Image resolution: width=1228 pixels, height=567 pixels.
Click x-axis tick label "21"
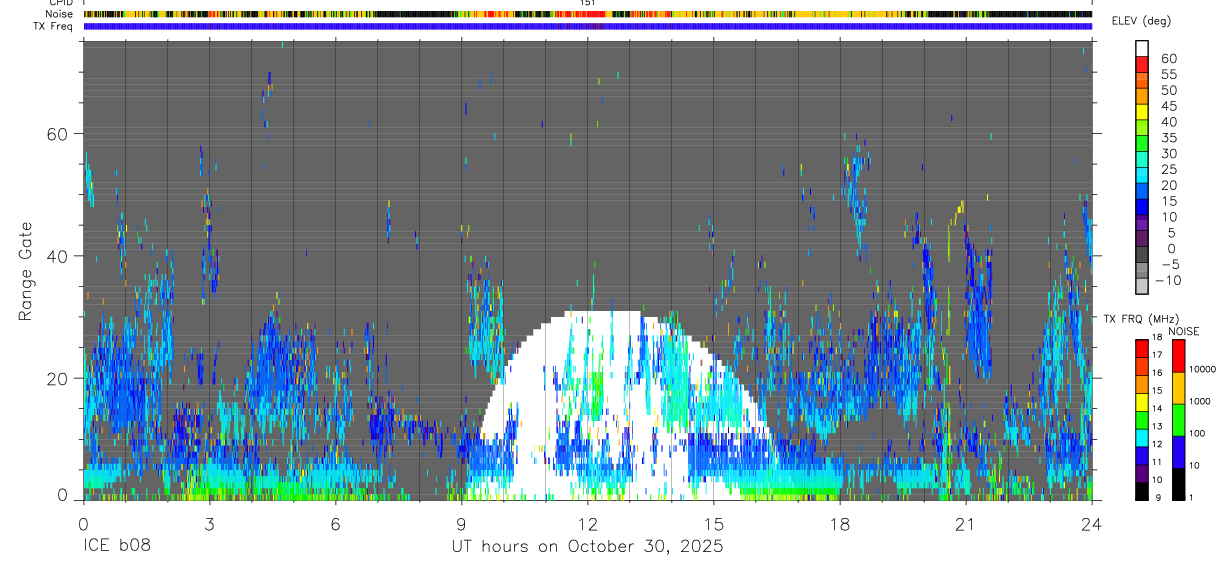click(x=966, y=523)
